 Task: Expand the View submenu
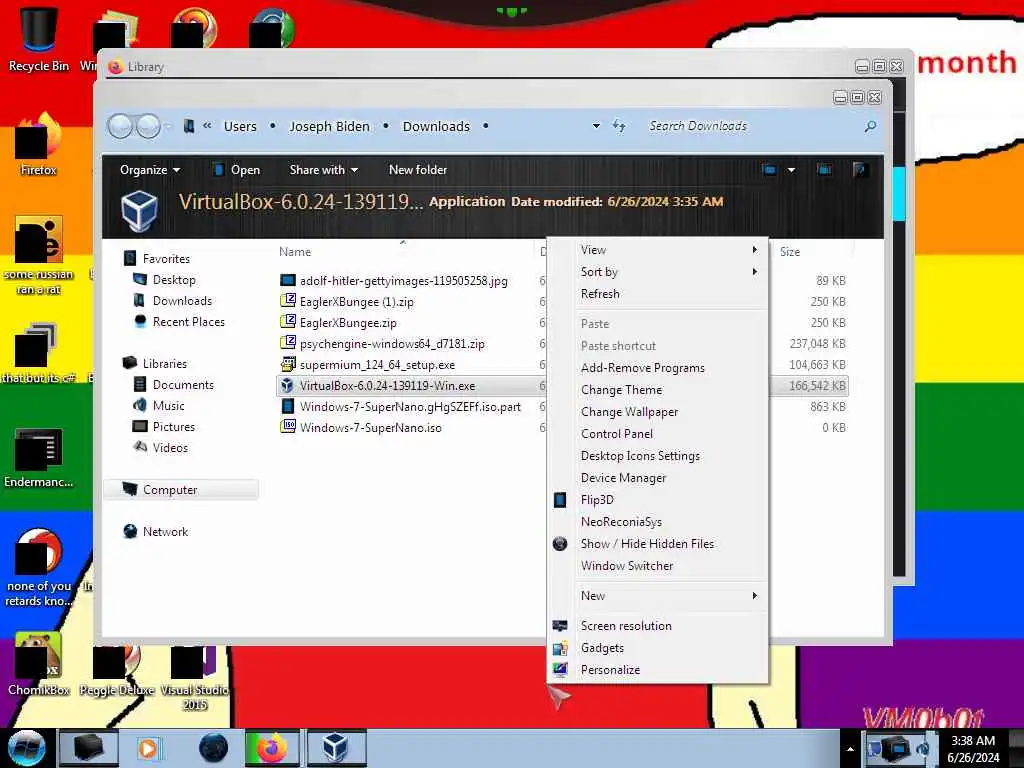657,250
